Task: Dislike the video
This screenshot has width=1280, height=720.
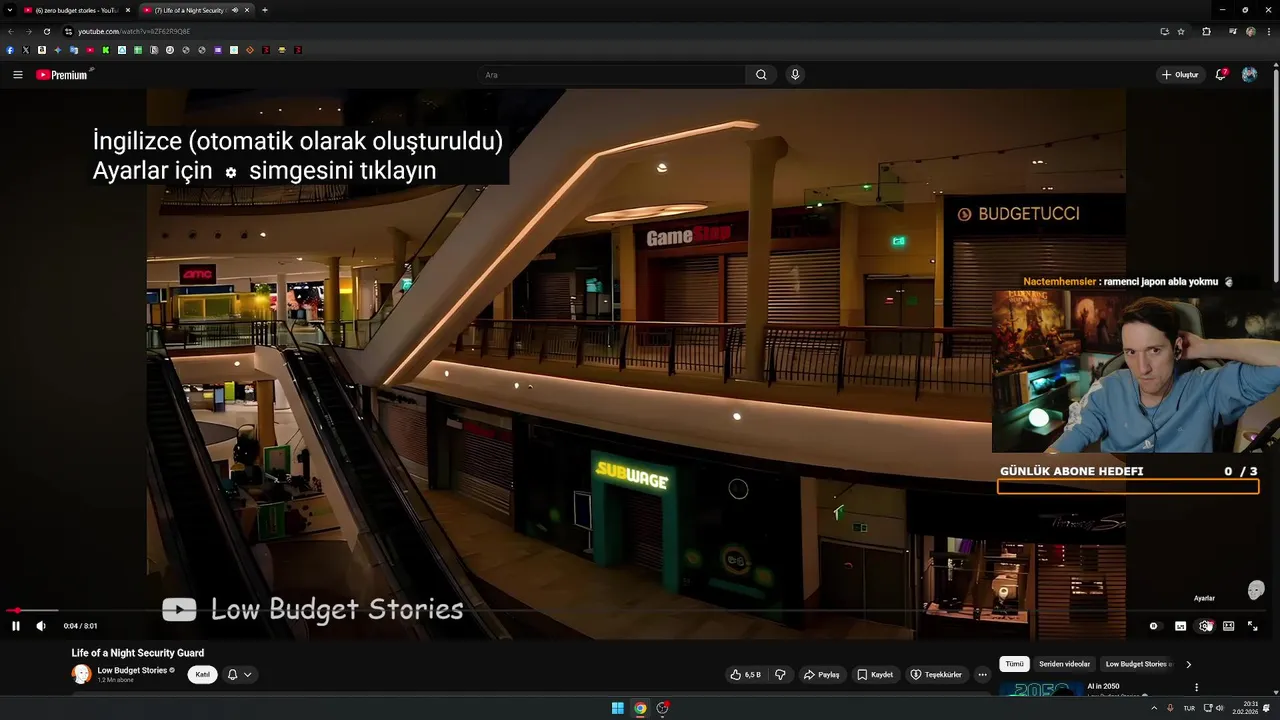Action: (781, 675)
